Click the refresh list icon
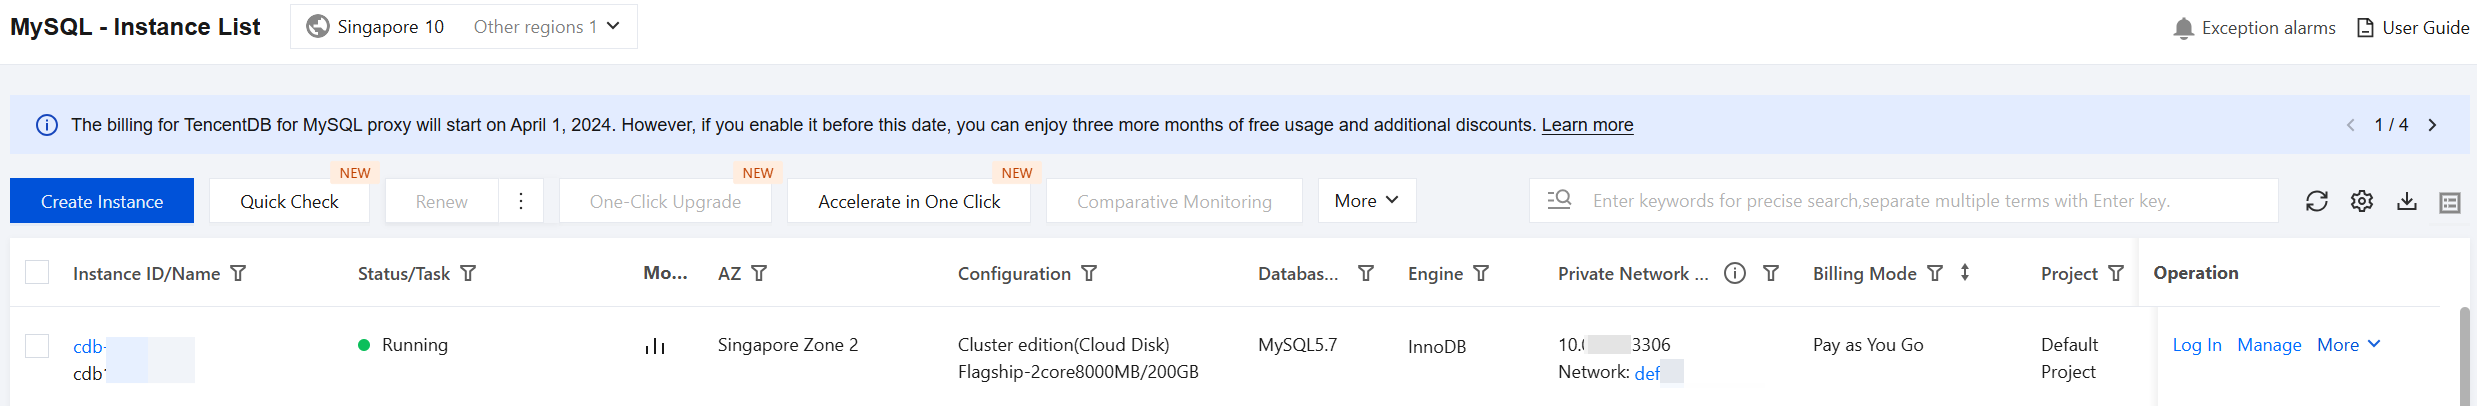This screenshot has height=406, width=2477. [x=2316, y=201]
